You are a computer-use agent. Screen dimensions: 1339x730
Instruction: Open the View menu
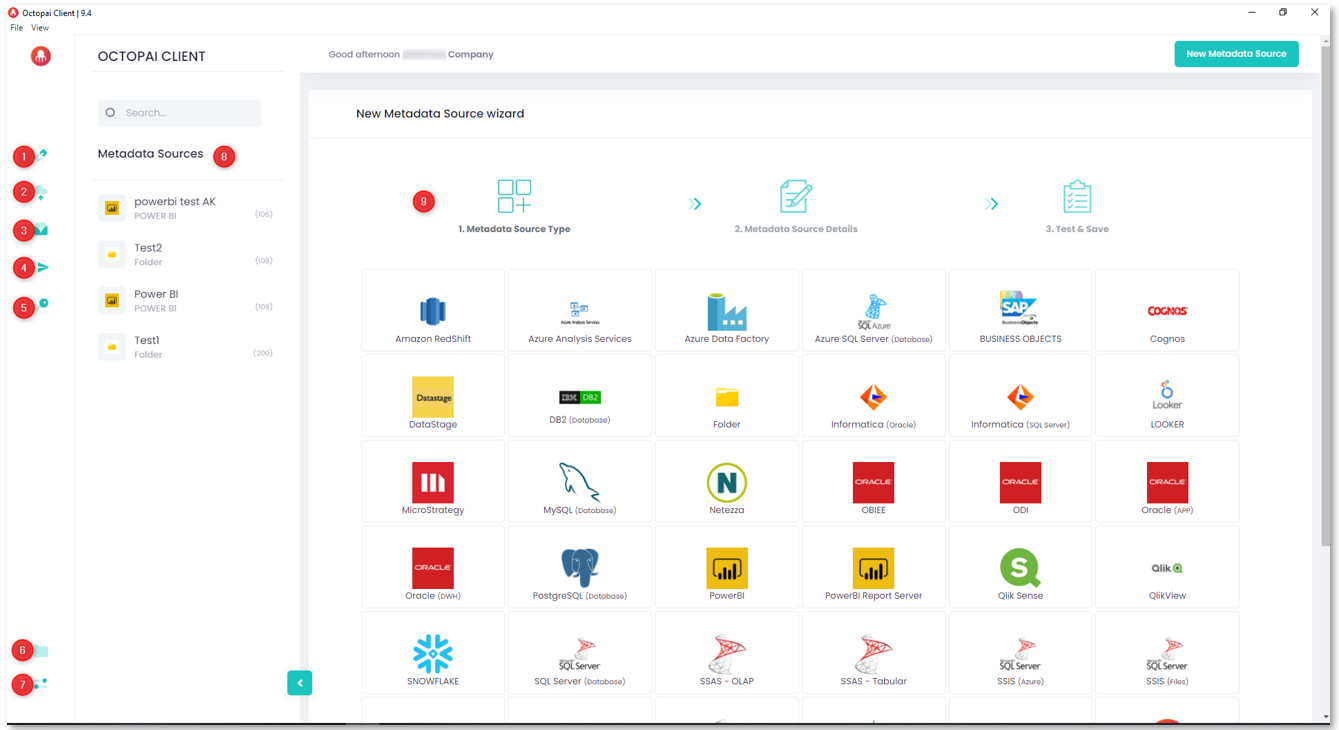click(40, 28)
